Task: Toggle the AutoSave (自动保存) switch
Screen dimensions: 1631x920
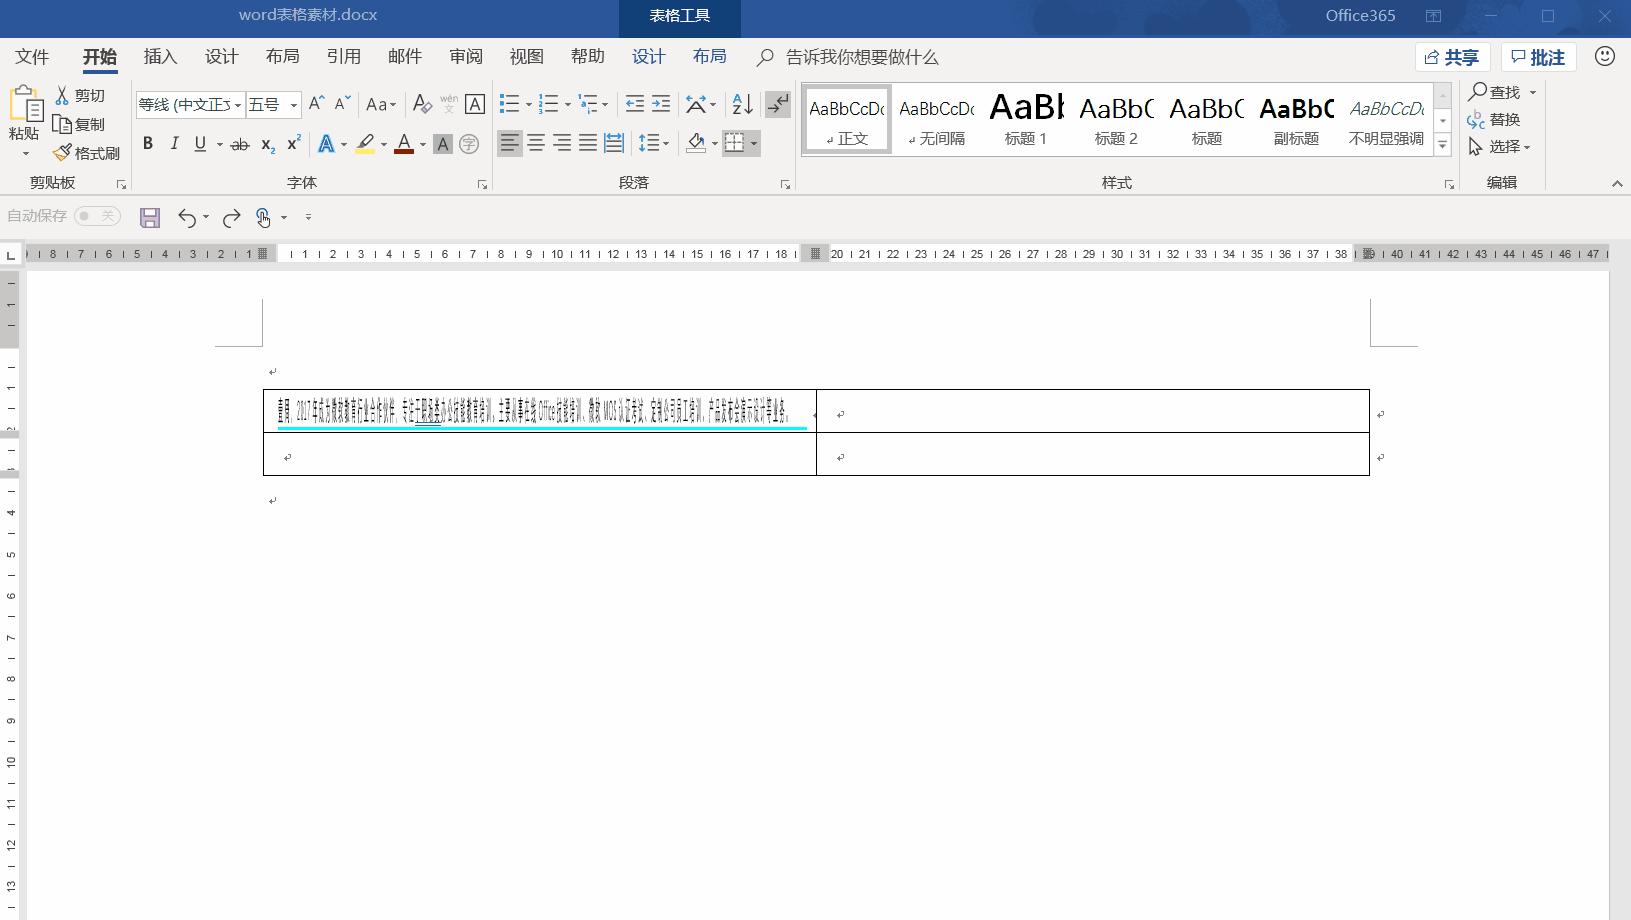Action: click(97, 216)
